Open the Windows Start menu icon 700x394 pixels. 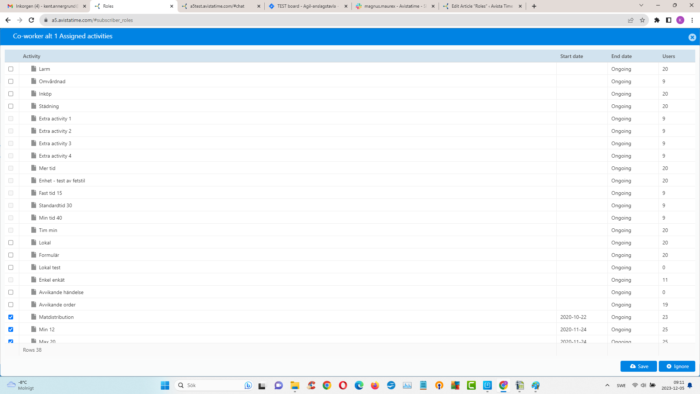165,385
